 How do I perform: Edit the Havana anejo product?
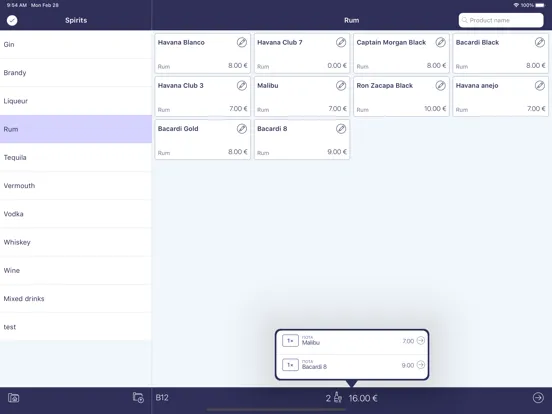click(x=540, y=86)
